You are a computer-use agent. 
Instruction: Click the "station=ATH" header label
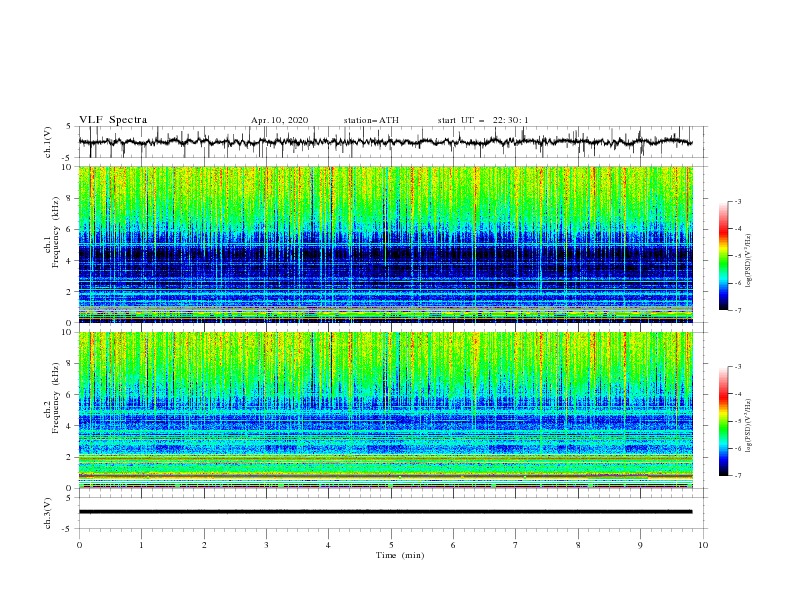pyautogui.click(x=371, y=120)
